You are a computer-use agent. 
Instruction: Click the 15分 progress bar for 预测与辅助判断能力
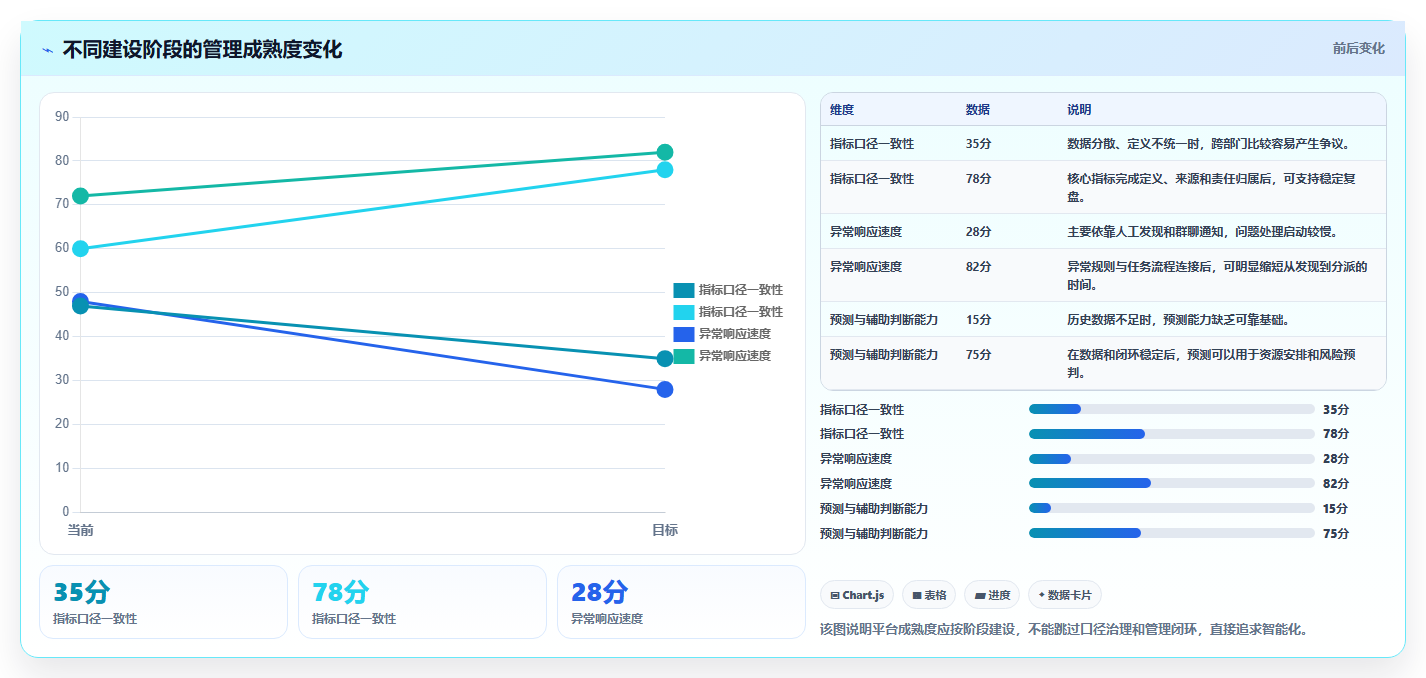tap(1171, 508)
